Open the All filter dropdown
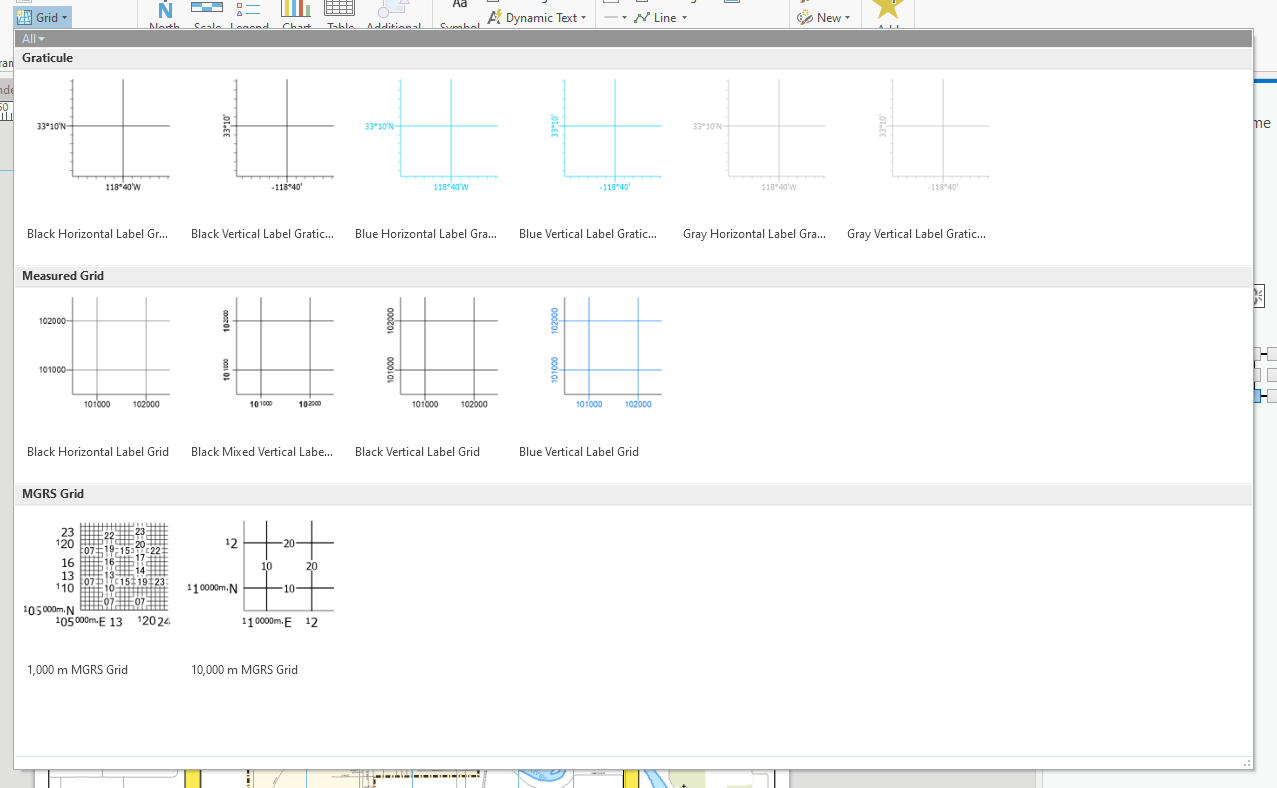 pyautogui.click(x=33, y=38)
